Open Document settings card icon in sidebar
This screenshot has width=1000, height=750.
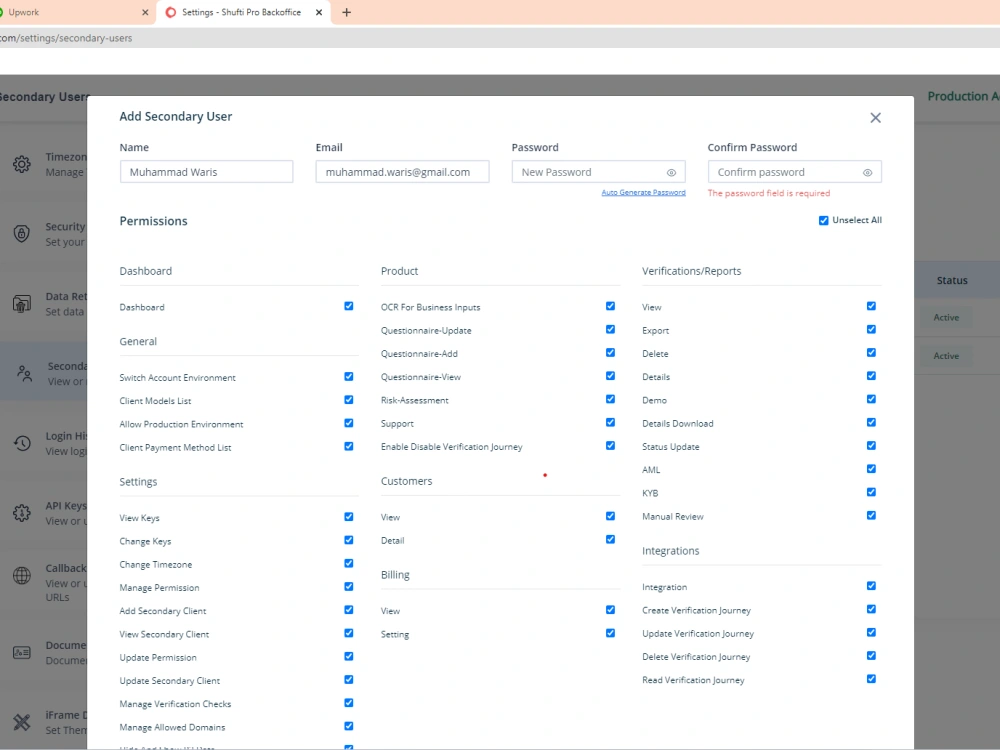pyautogui.click(x=22, y=652)
